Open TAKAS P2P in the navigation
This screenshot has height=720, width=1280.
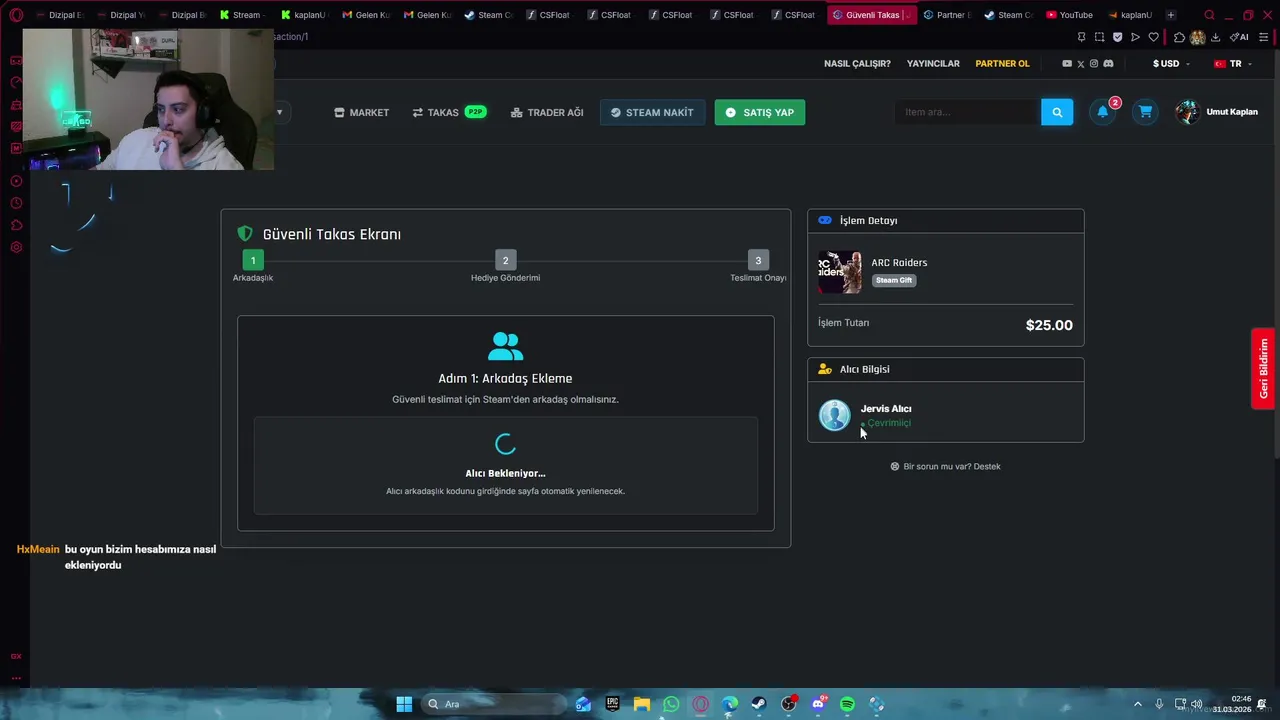click(449, 112)
